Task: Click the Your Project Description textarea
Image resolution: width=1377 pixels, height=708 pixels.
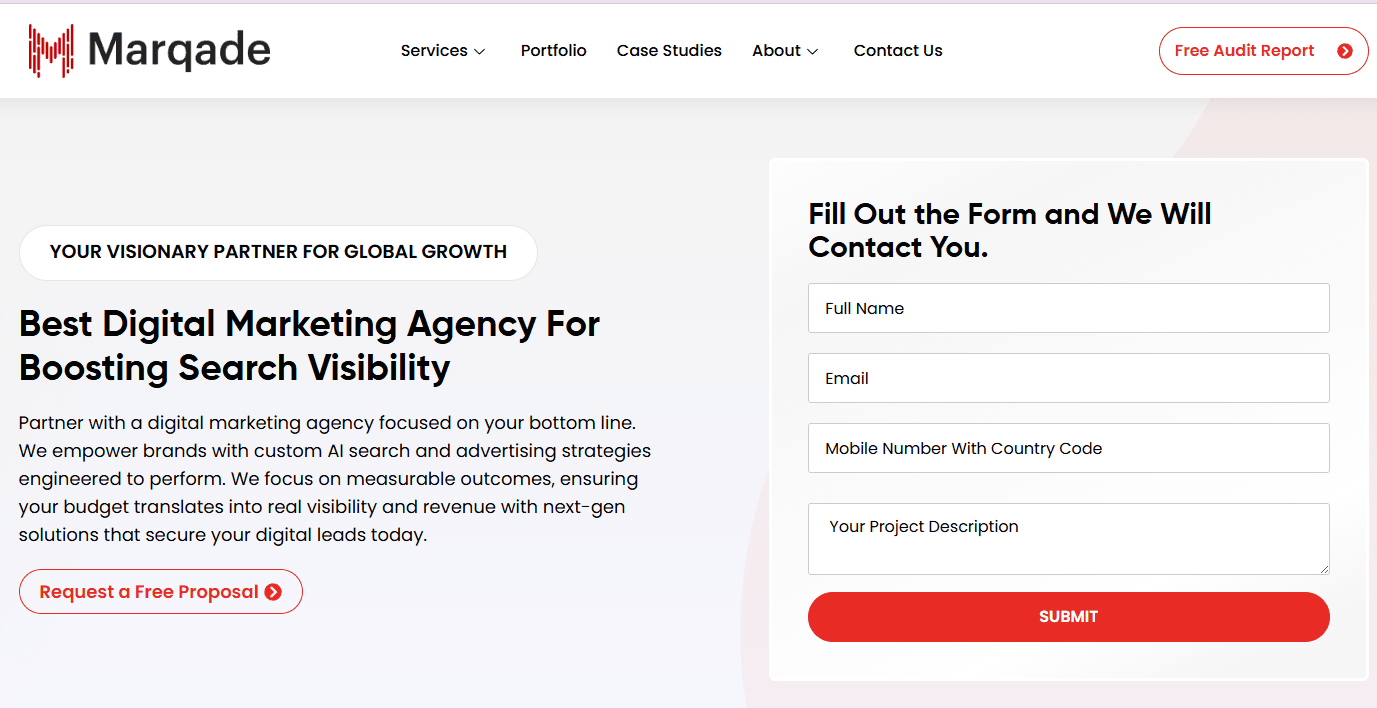Action: point(1068,539)
